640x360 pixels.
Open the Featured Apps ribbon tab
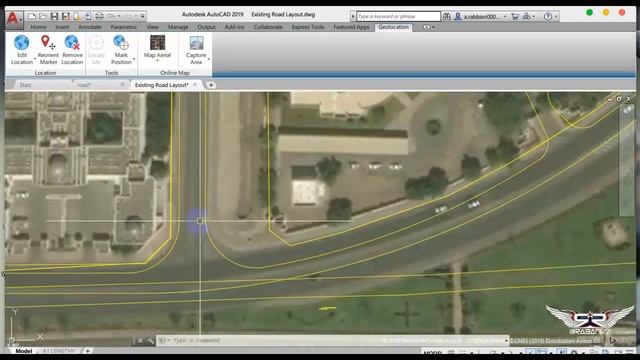[x=351, y=27]
